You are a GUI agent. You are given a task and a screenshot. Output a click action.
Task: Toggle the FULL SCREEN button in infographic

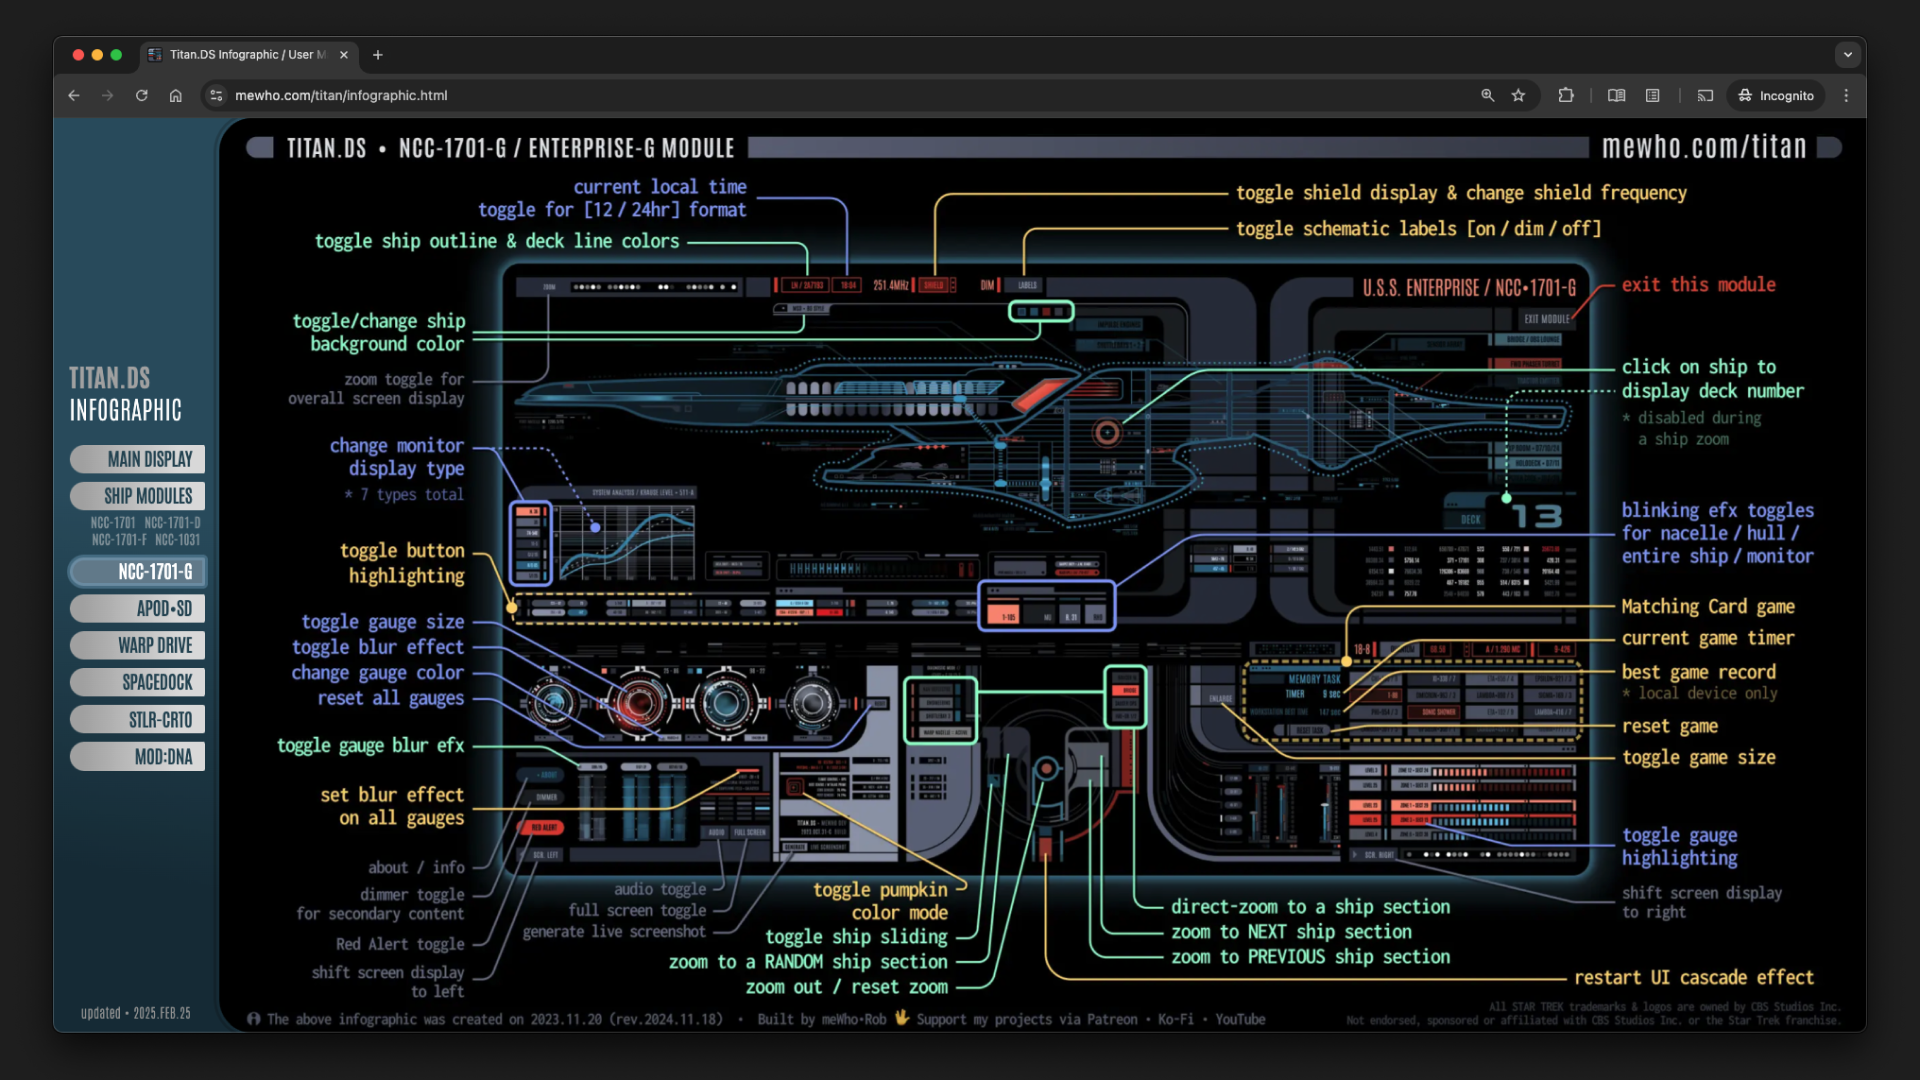coord(749,832)
